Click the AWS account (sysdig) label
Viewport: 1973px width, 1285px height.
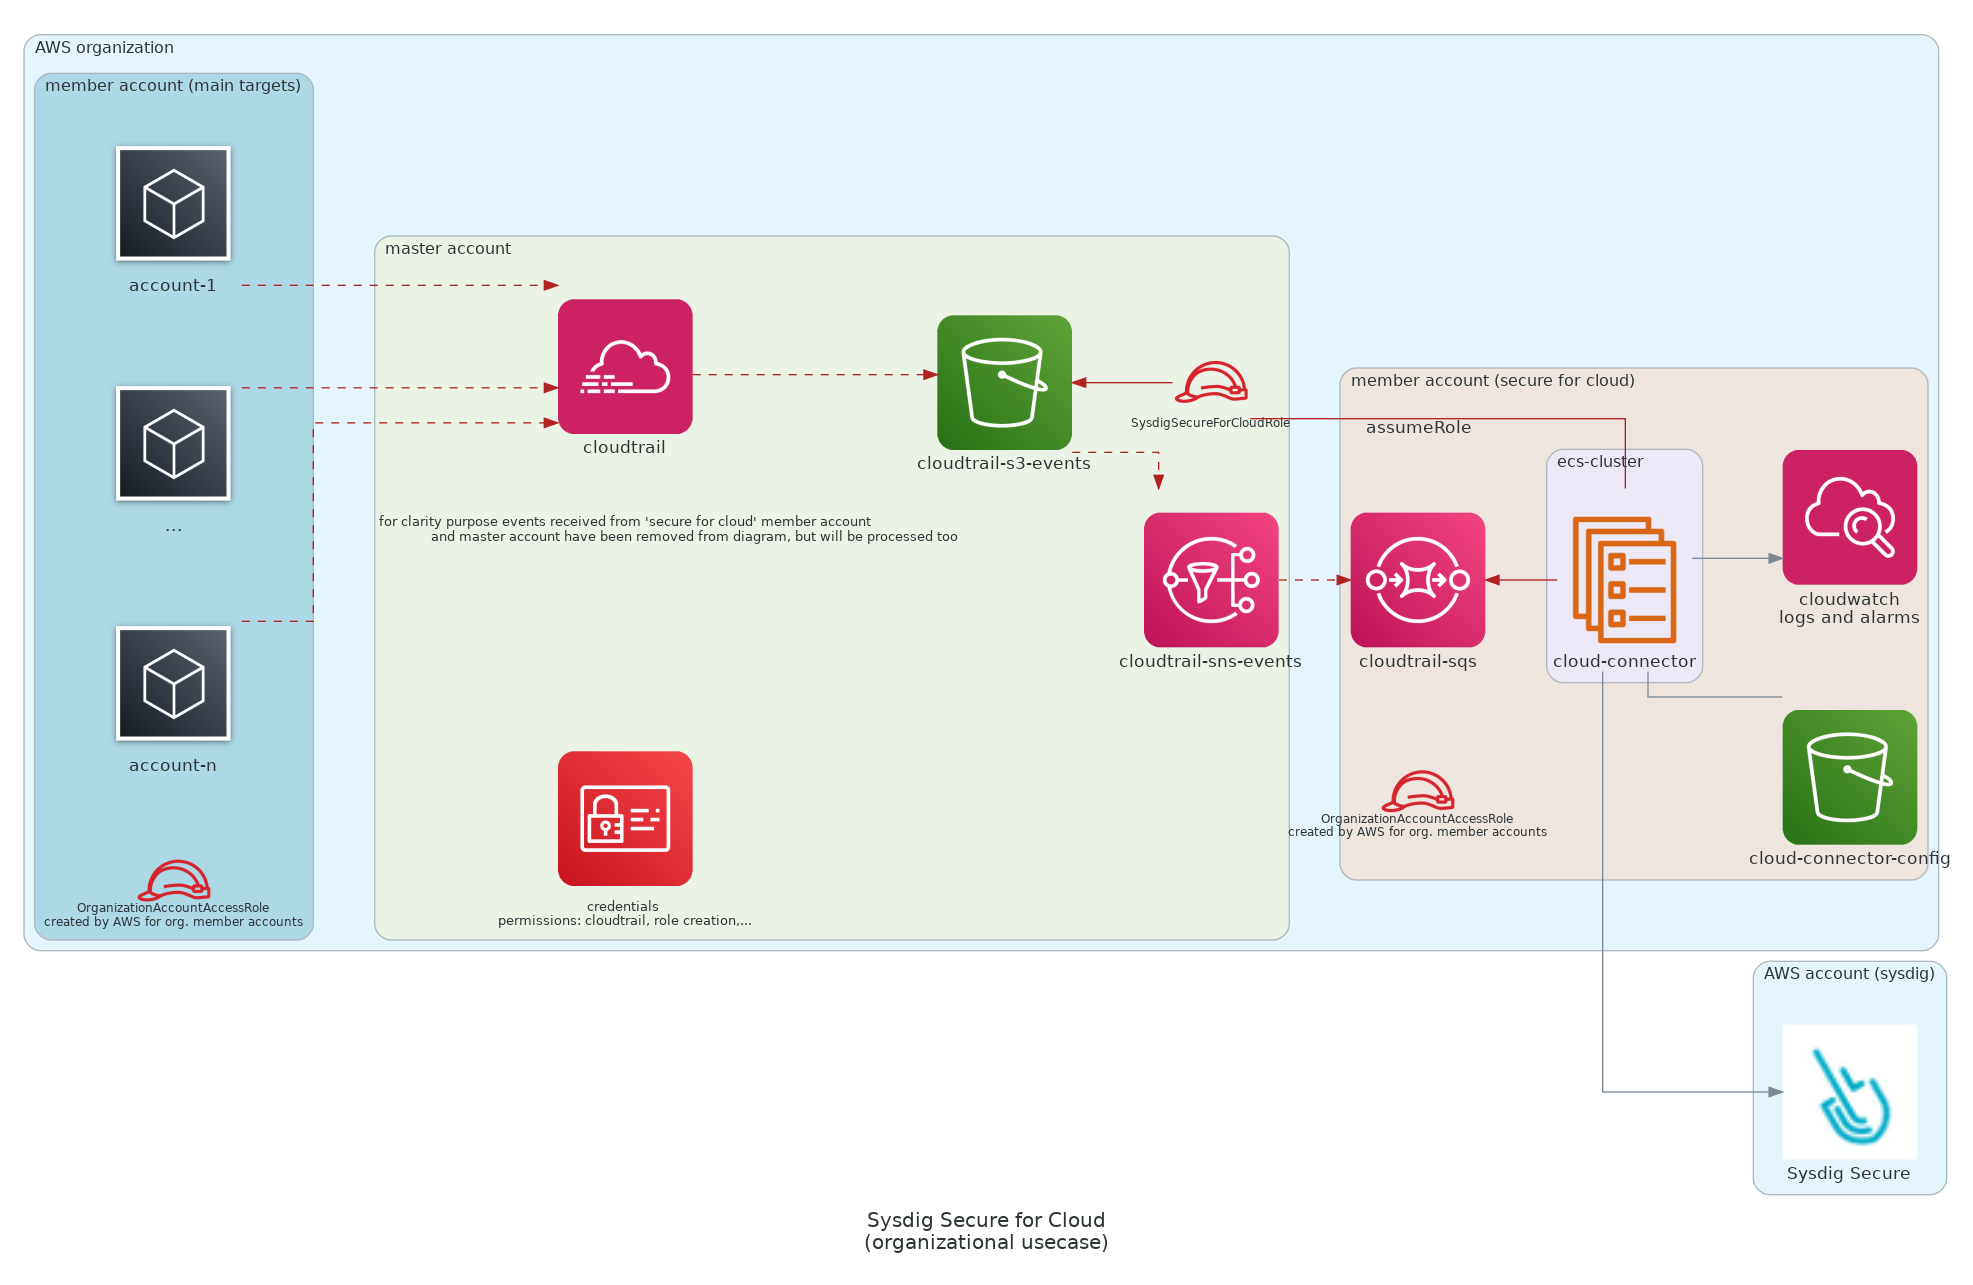pyautogui.click(x=1848, y=973)
